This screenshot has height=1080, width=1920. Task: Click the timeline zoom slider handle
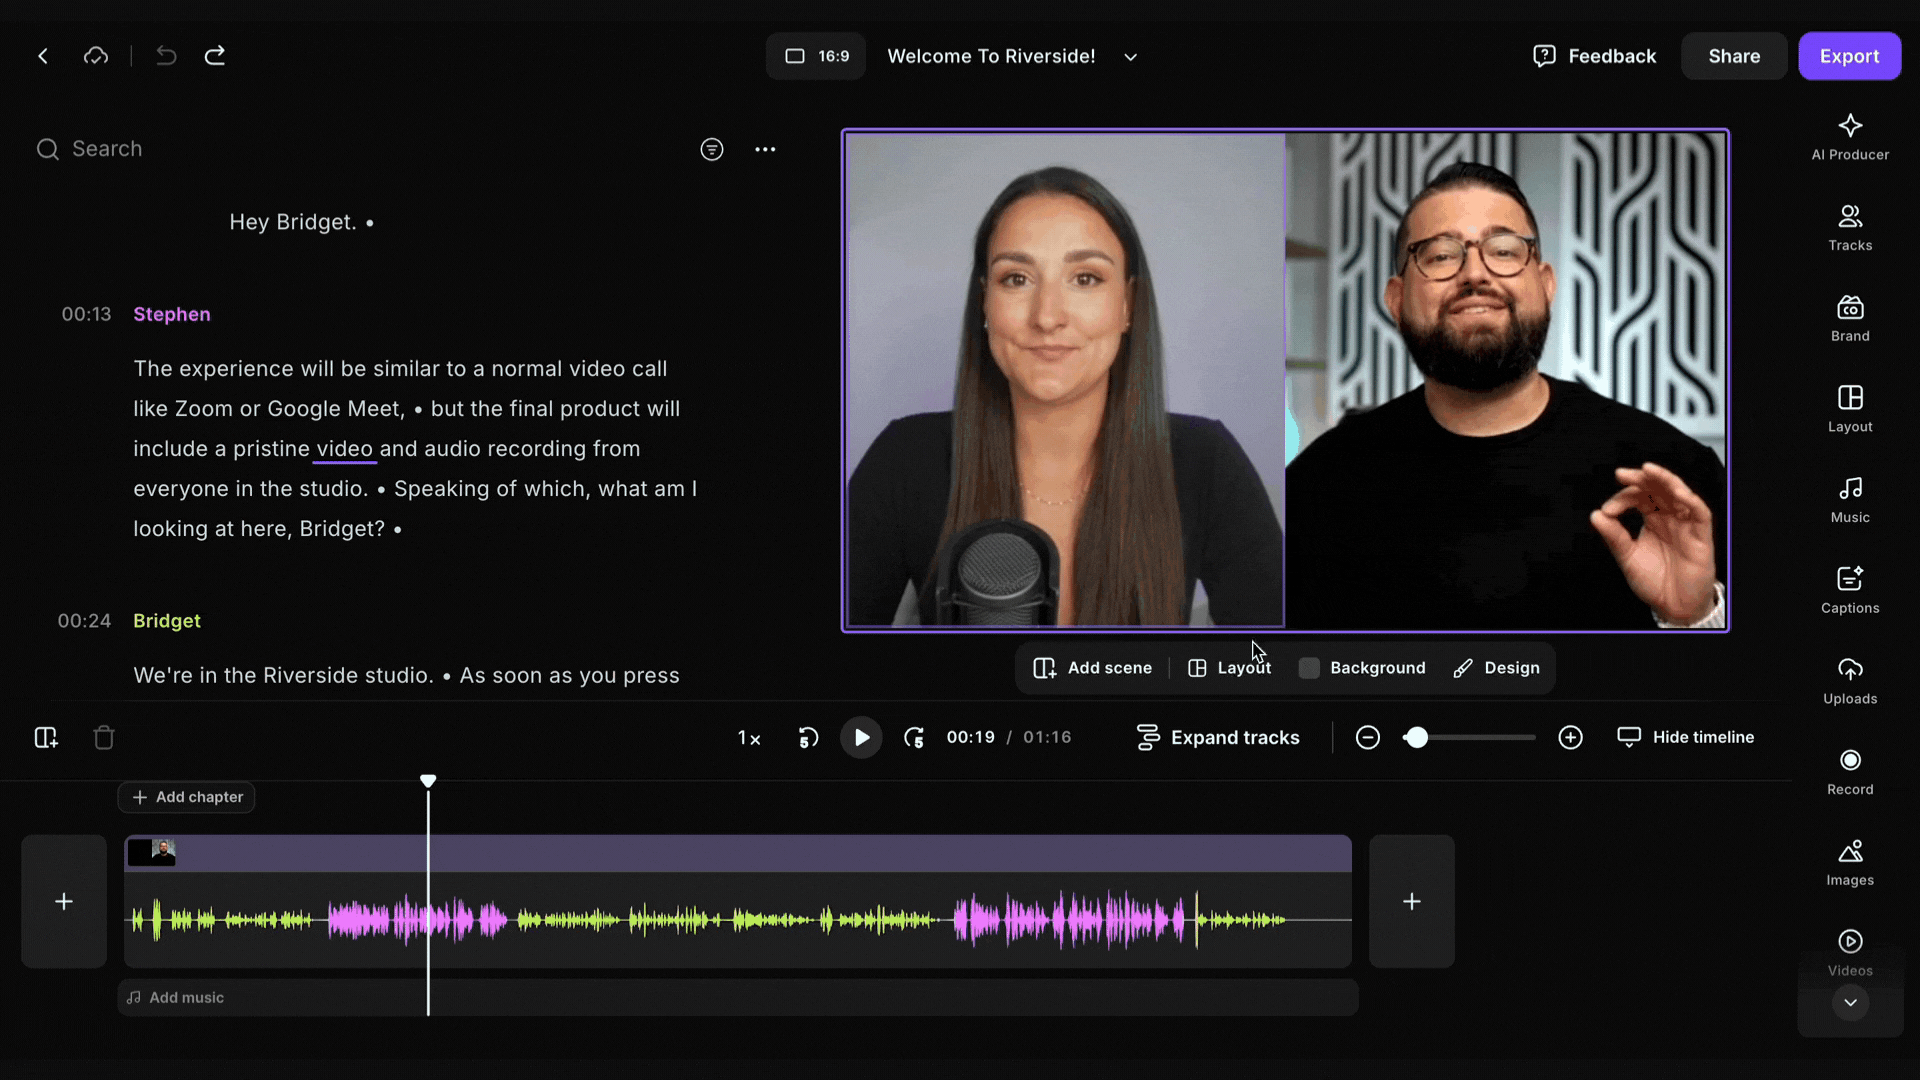click(1416, 738)
